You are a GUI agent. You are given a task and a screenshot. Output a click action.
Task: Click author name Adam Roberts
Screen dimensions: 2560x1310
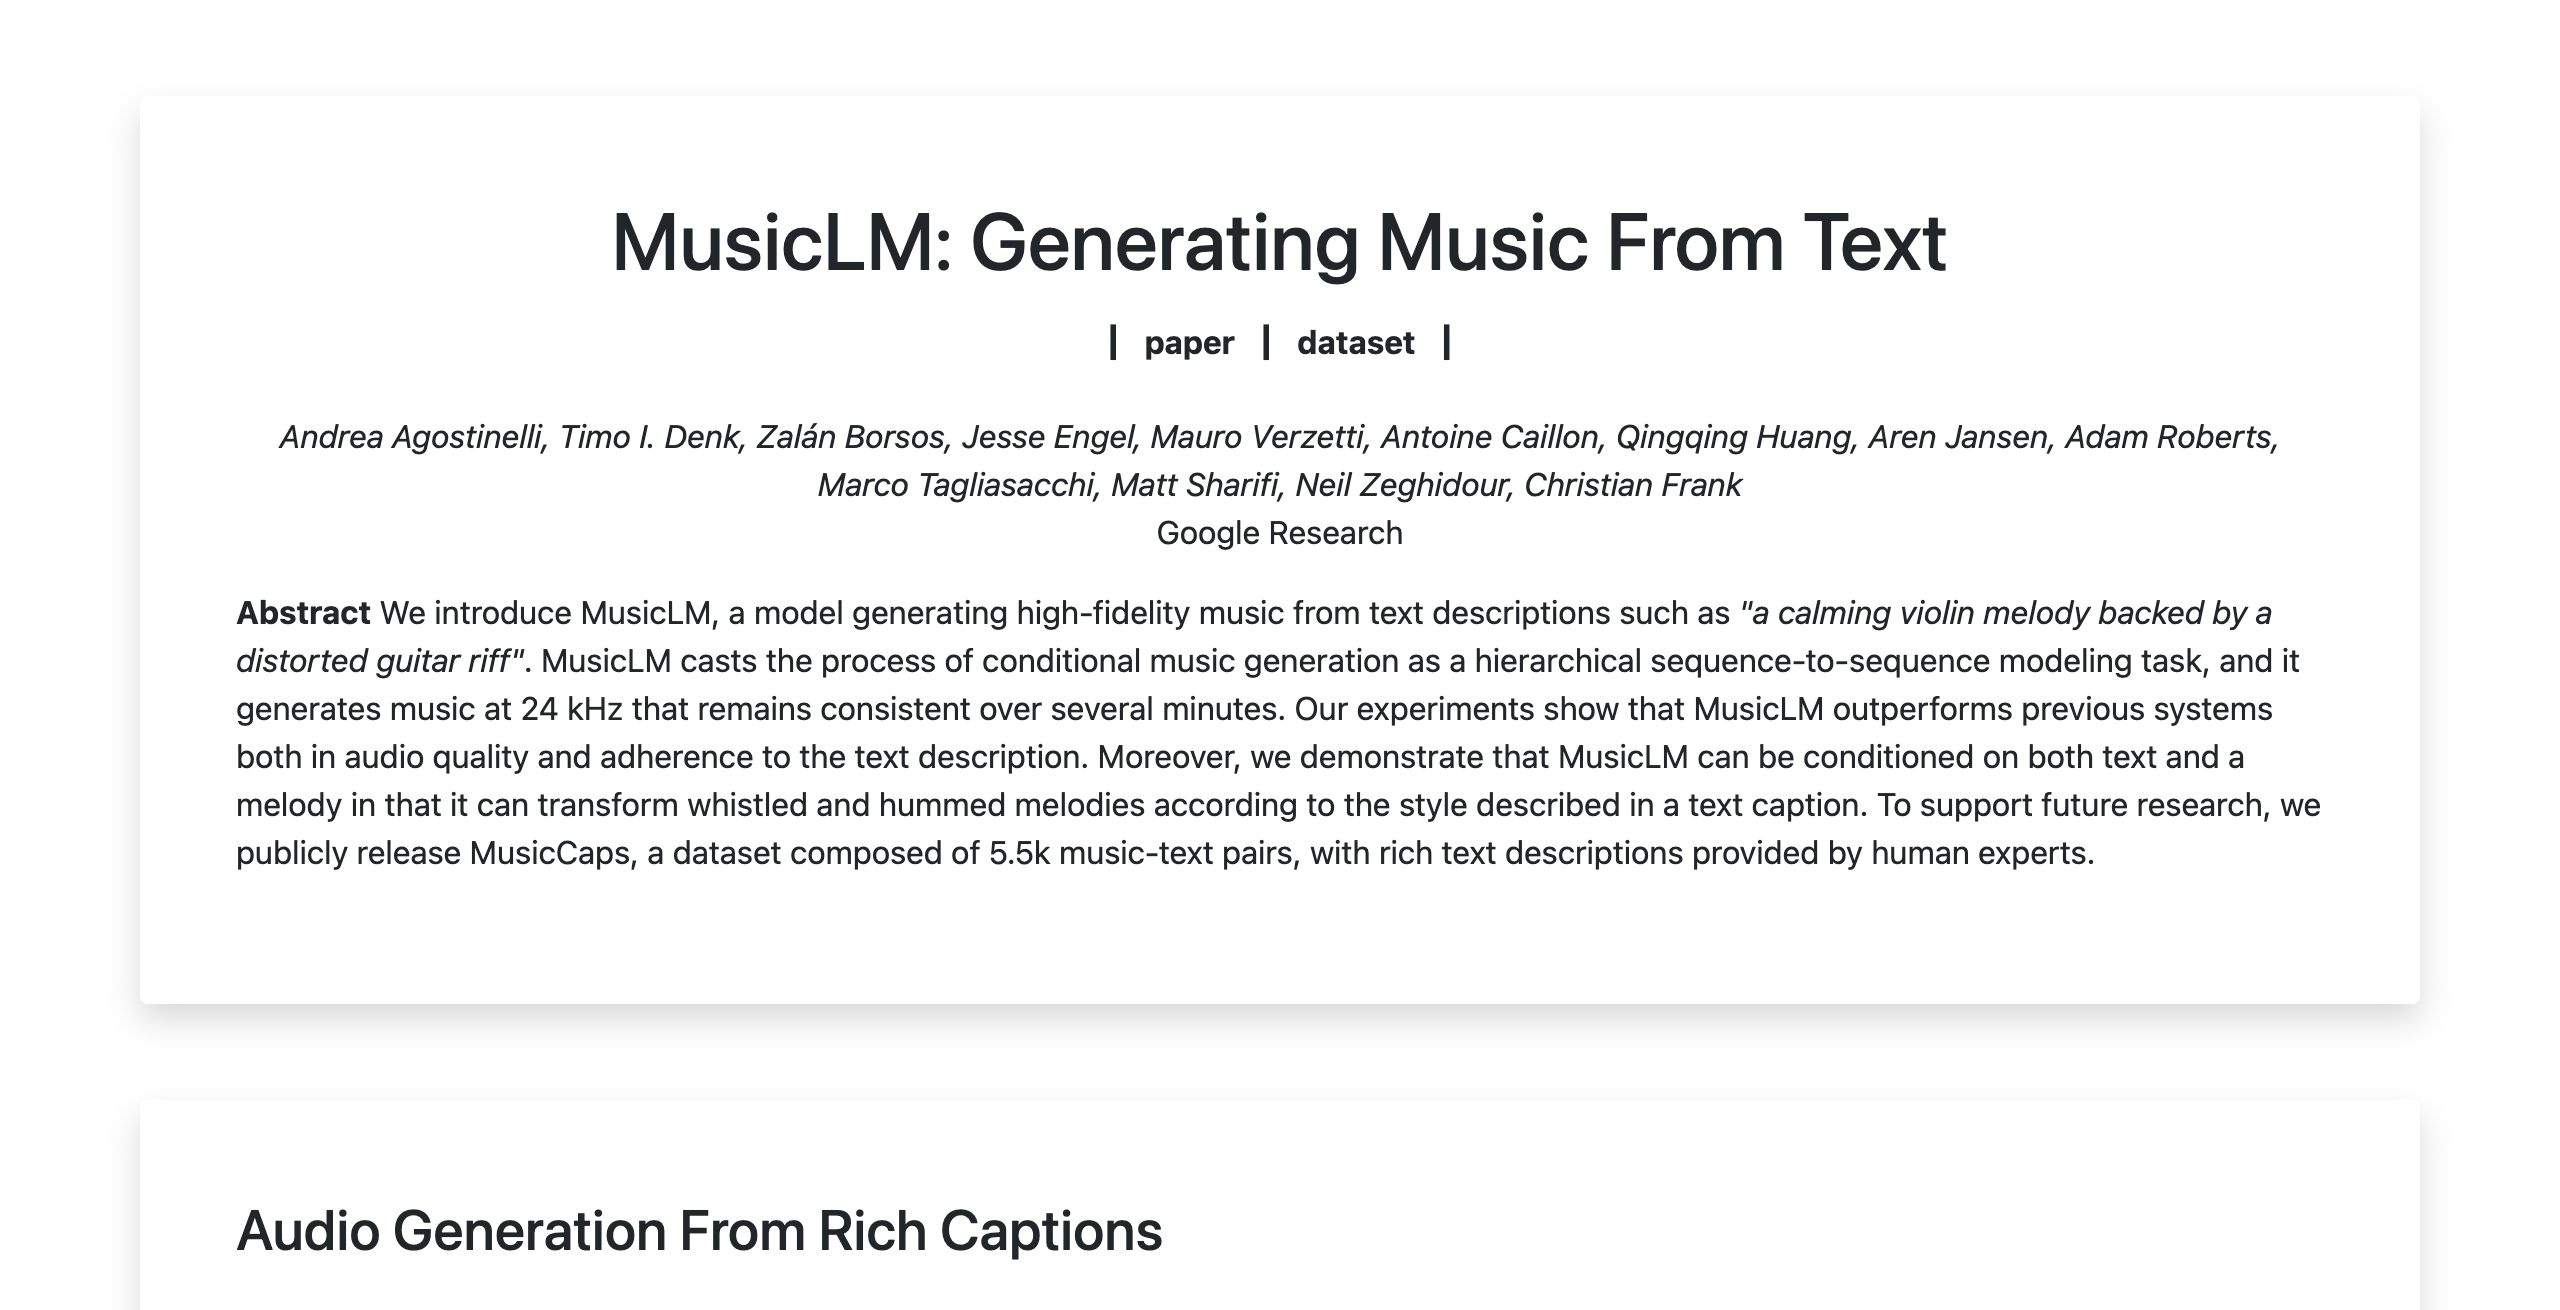point(2168,437)
